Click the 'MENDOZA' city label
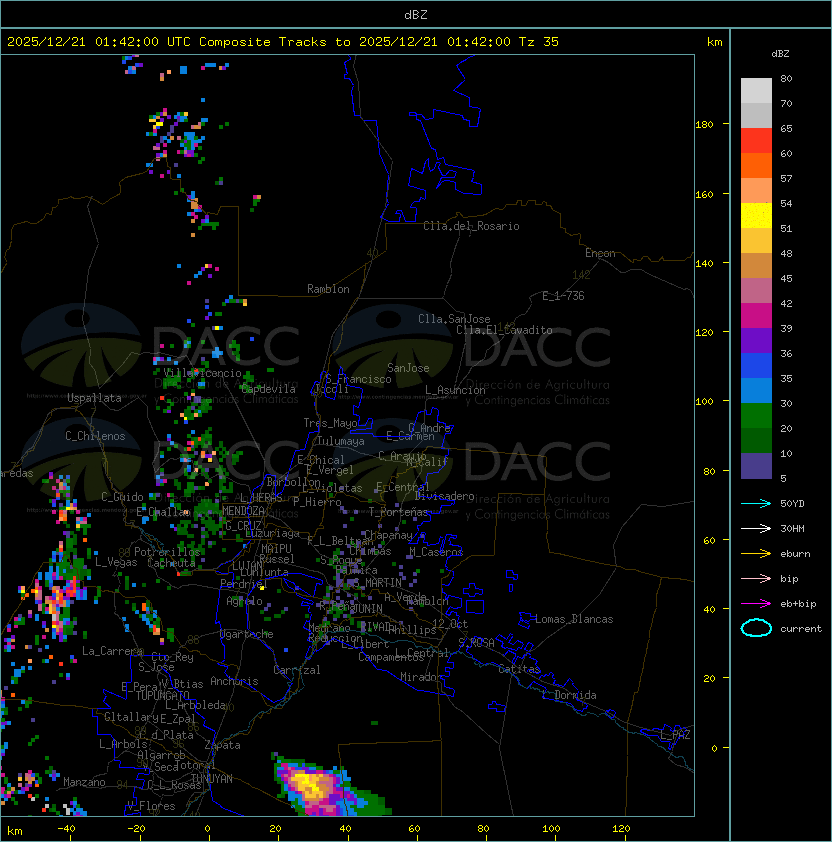832x842 pixels. (x=243, y=510)
